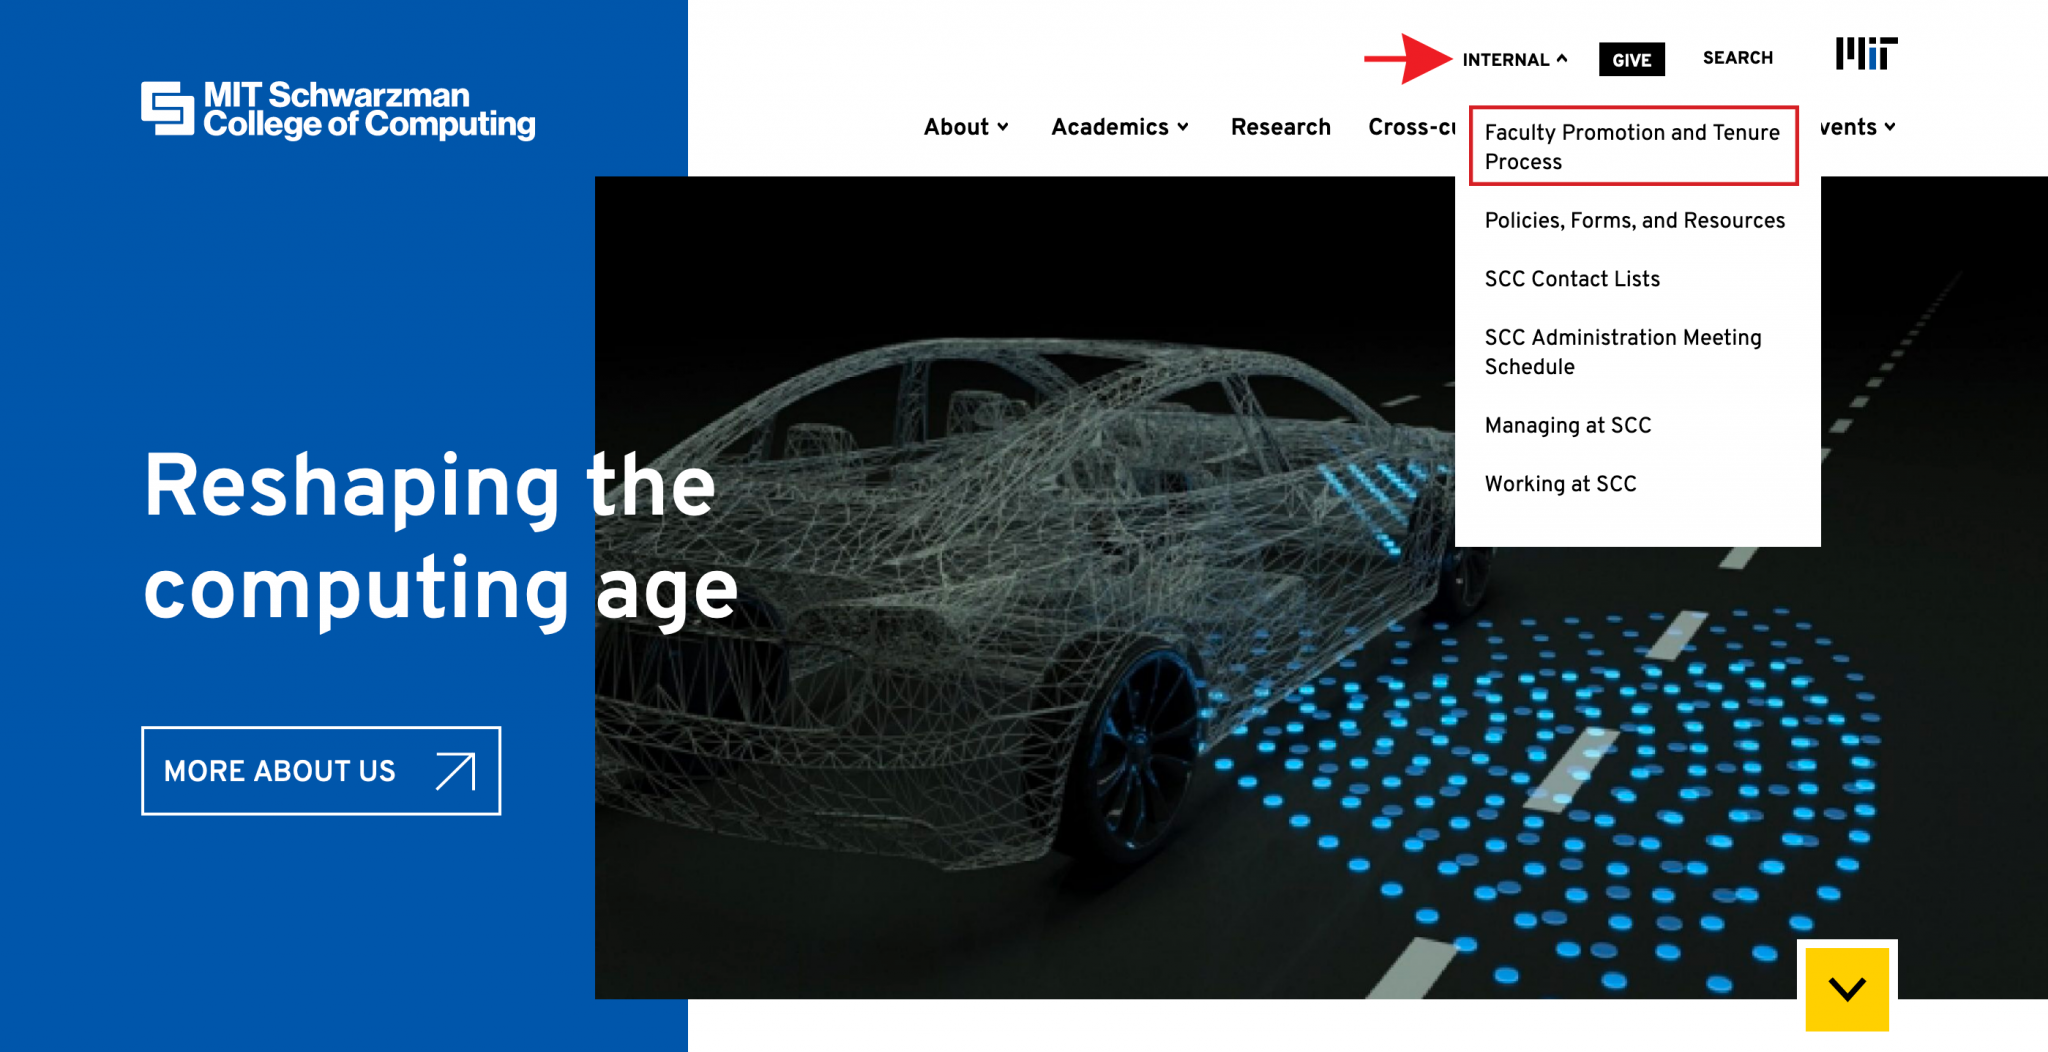The height and width of the screenshot is (1052, 2048).
Task: Click the yellow scroll-down chevron button
Action: (x=1846, y=988)
